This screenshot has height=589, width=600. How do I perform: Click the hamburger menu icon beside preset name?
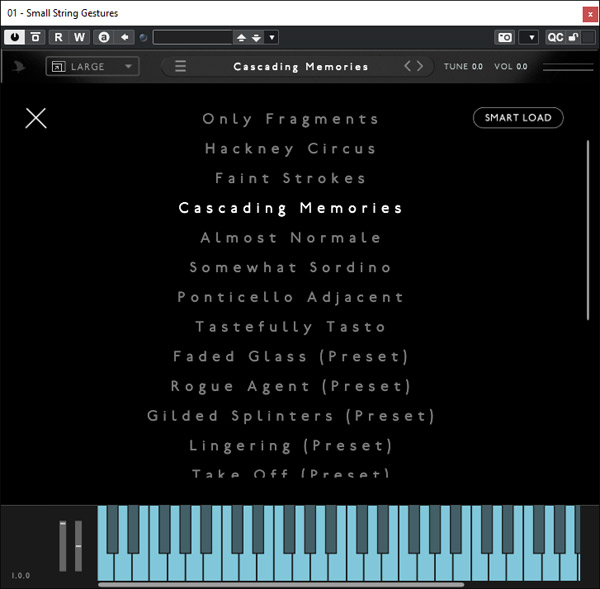[181, 67]
